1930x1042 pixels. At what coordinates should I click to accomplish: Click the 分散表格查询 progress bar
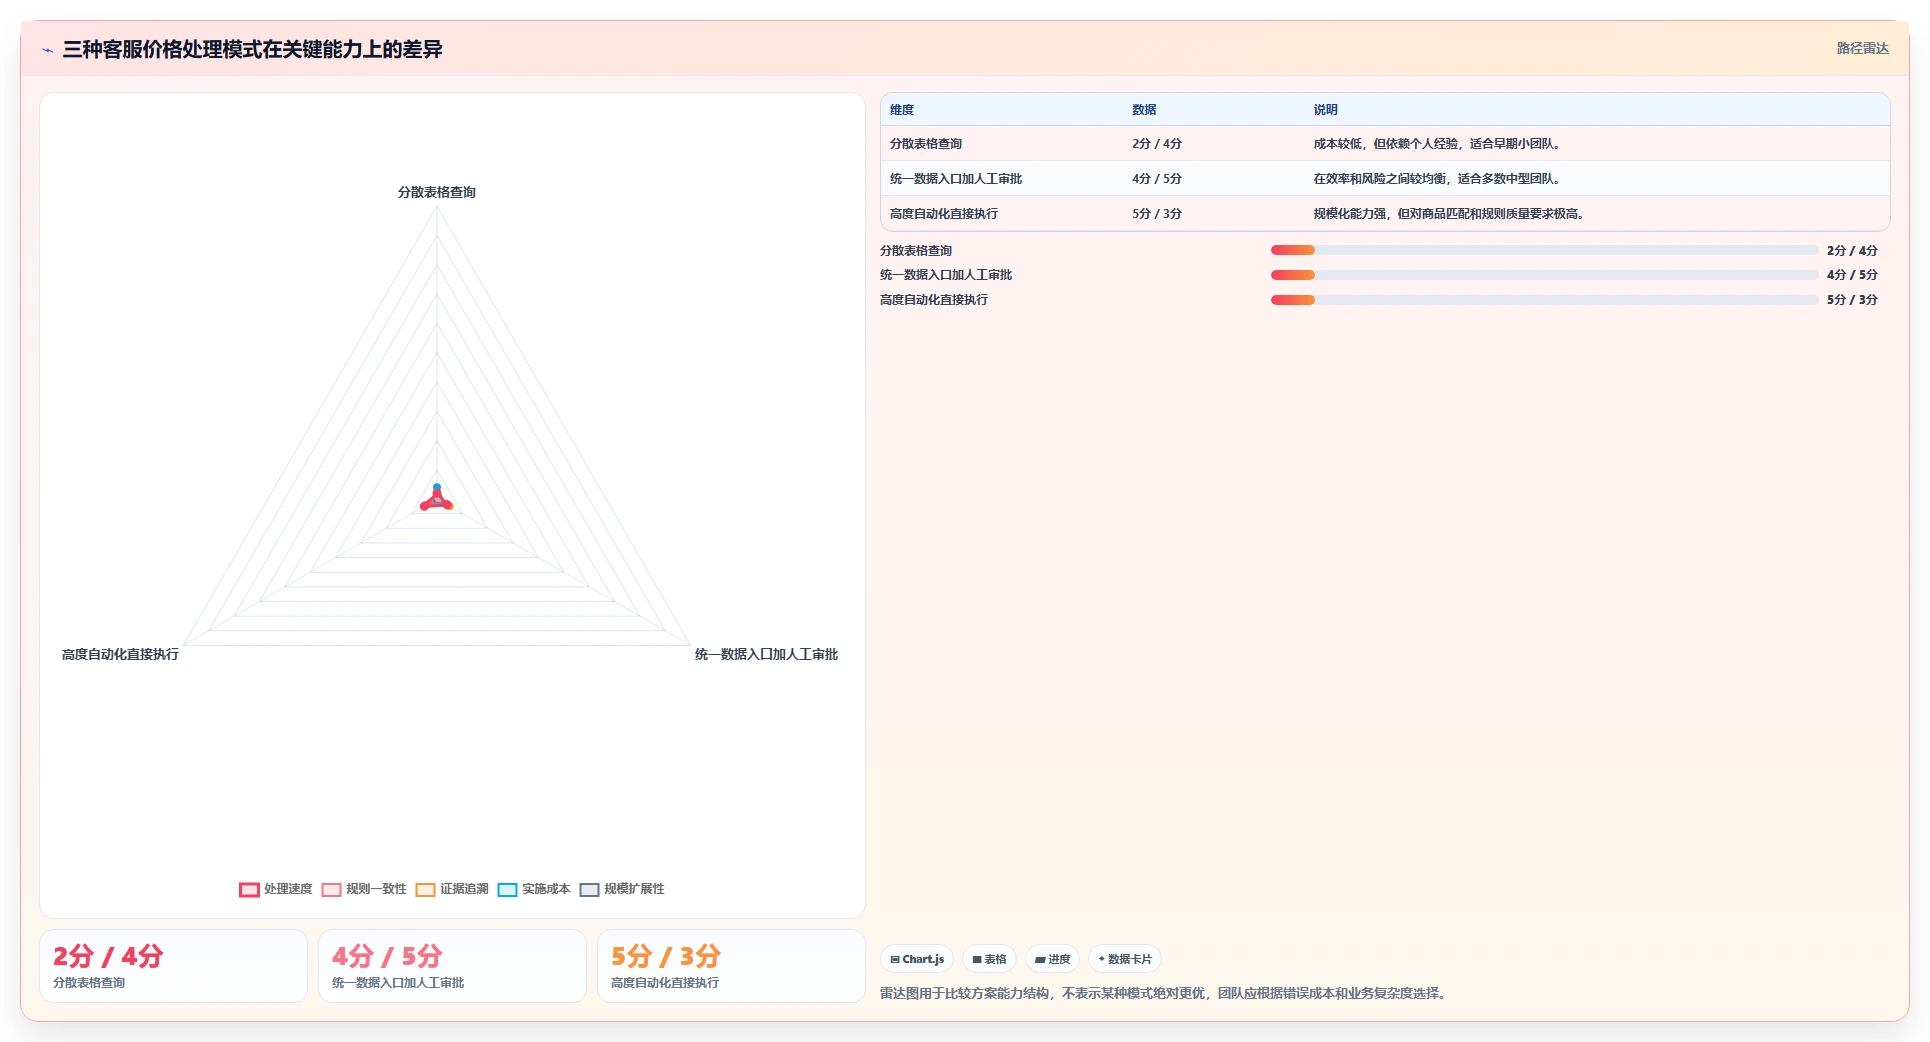coord(1544,250)
